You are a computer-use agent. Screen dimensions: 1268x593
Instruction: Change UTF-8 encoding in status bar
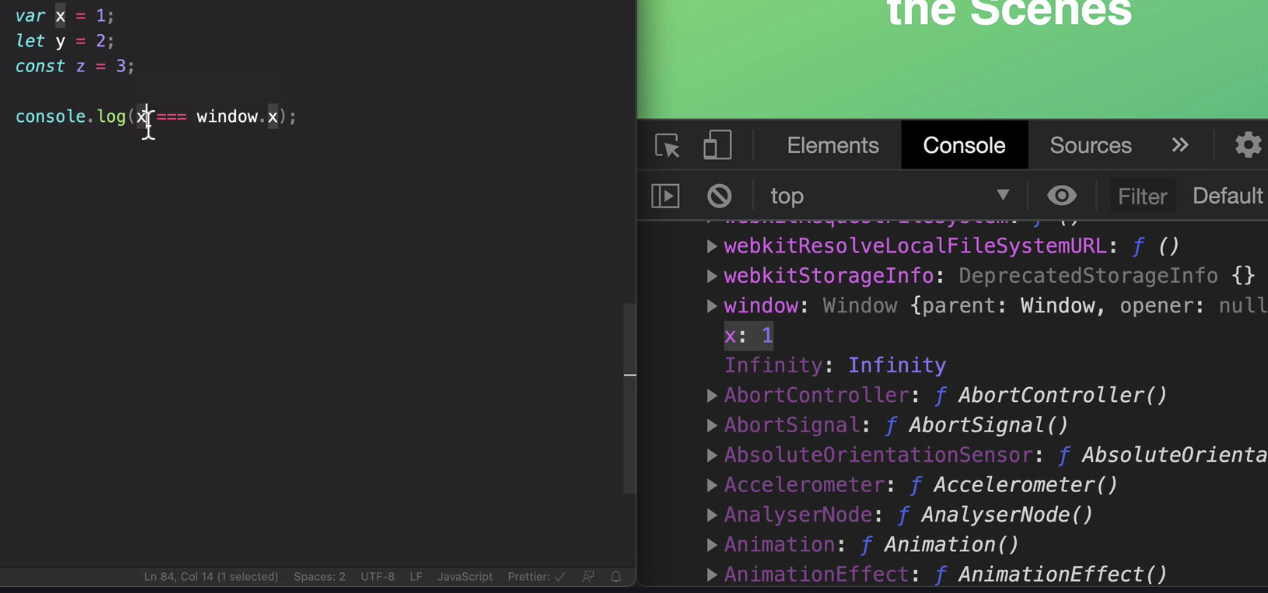(377, 577)
